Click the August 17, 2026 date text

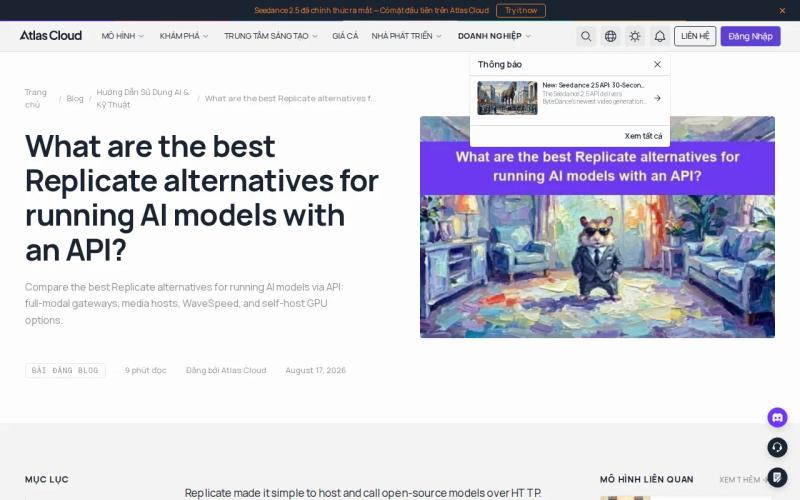click(315, 370)
